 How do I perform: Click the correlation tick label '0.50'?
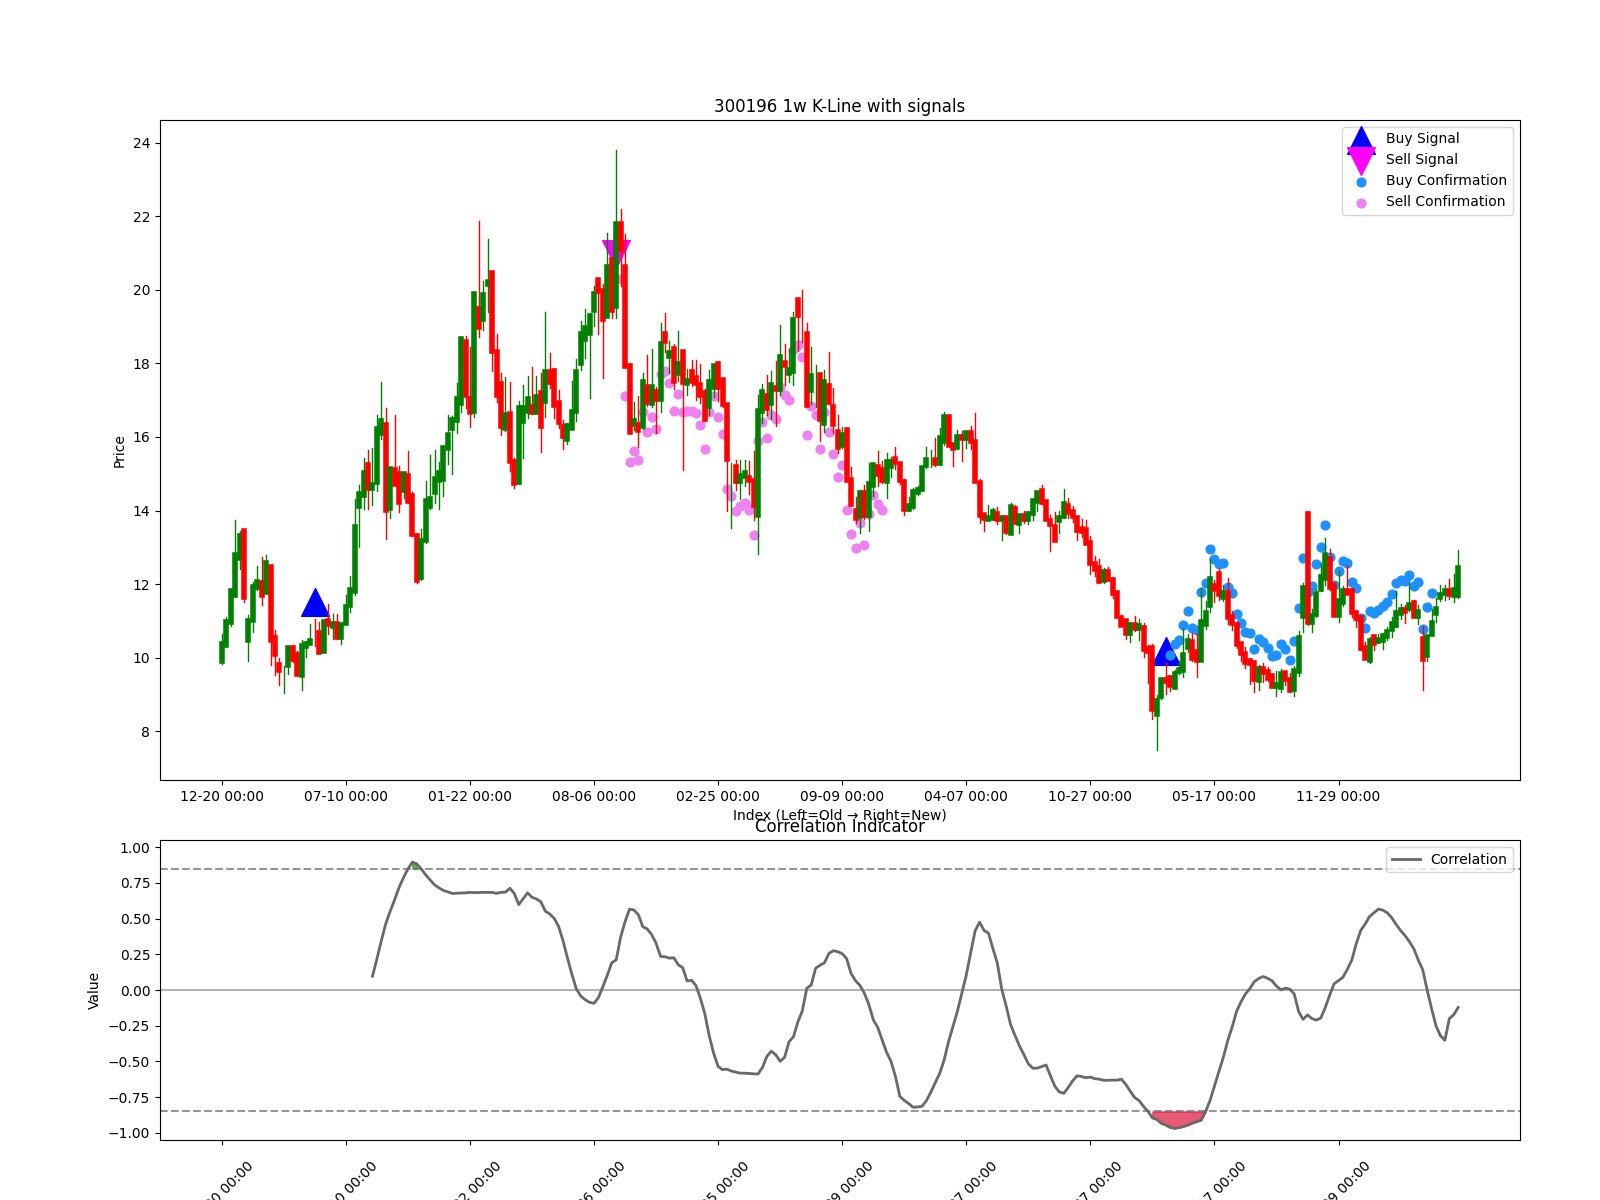coord(135,919)
